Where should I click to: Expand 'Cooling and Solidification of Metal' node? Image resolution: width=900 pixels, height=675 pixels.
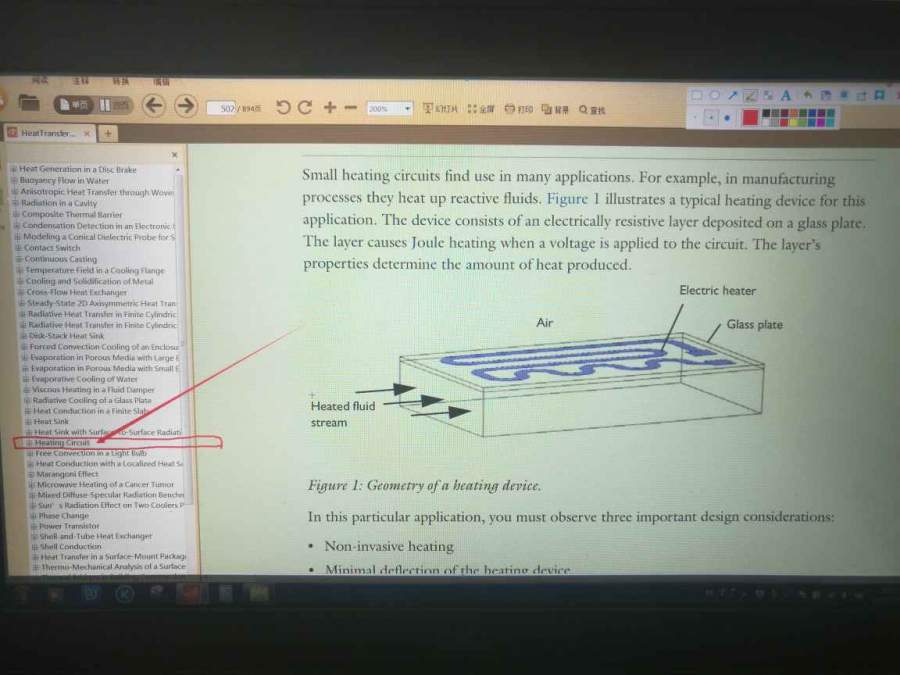tap(21, 281)
